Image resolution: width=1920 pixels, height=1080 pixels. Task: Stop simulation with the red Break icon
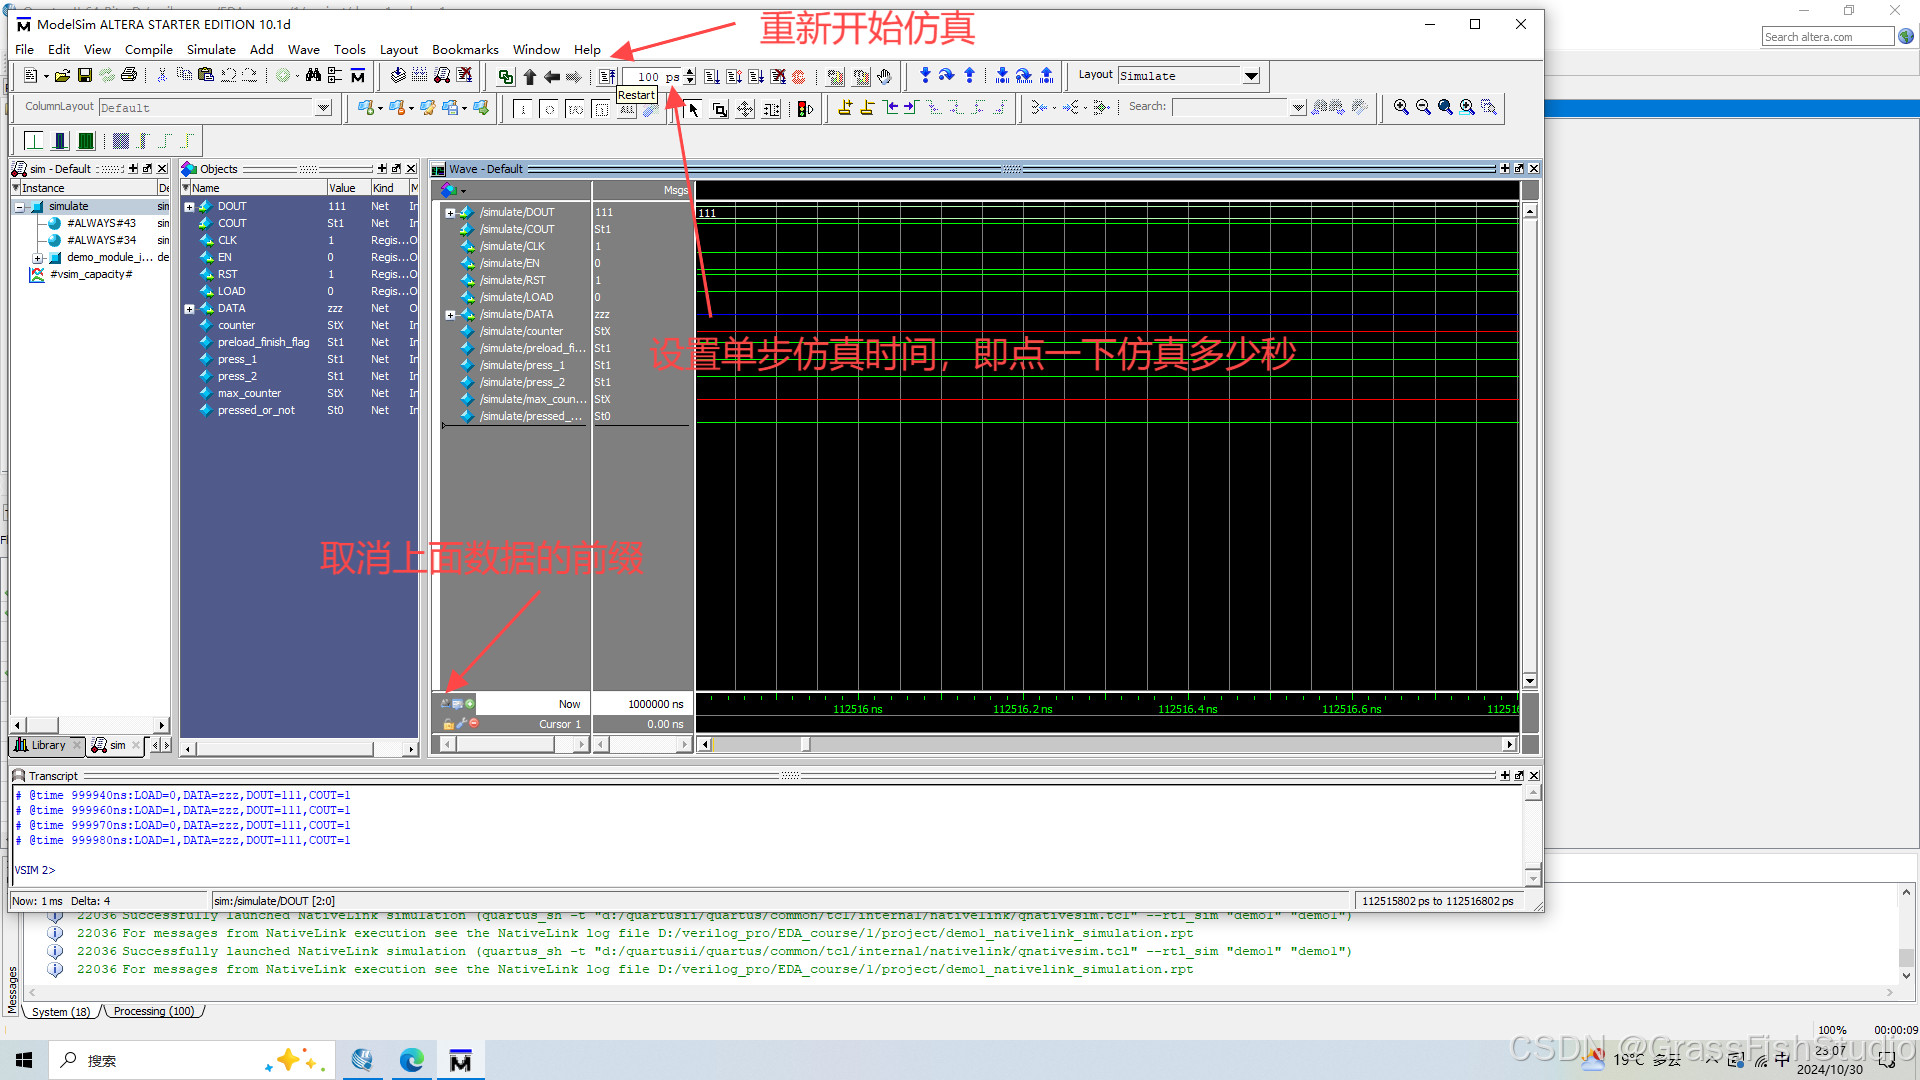tap(798, 75)
